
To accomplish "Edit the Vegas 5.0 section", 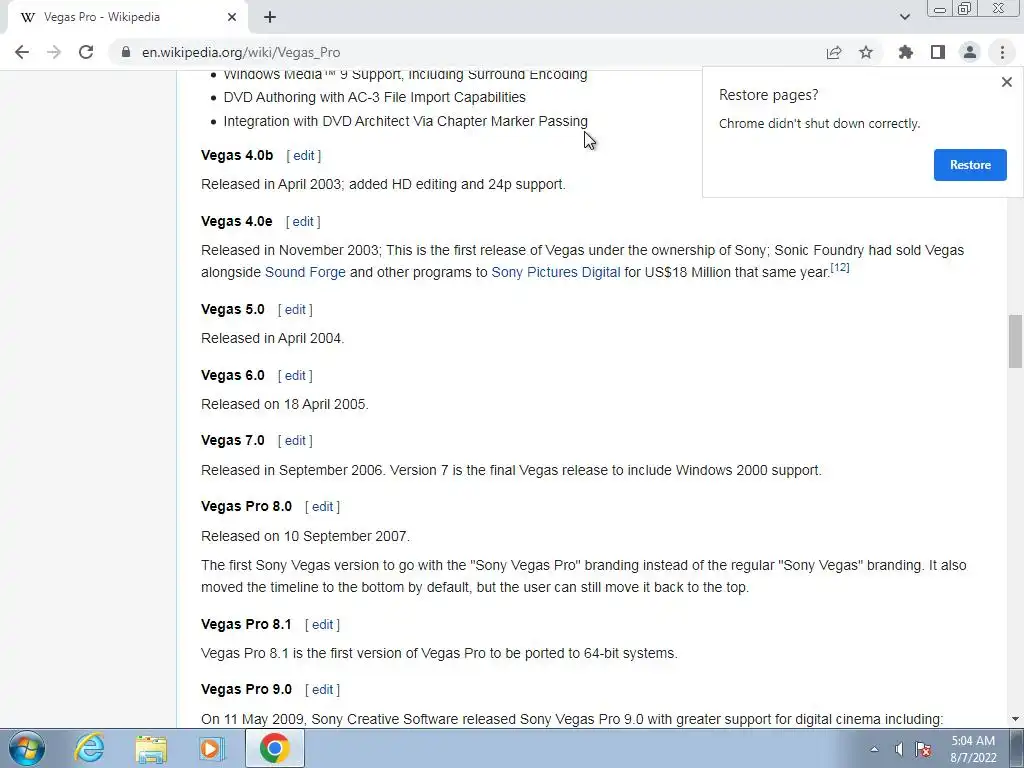I will tap(295, 310).
